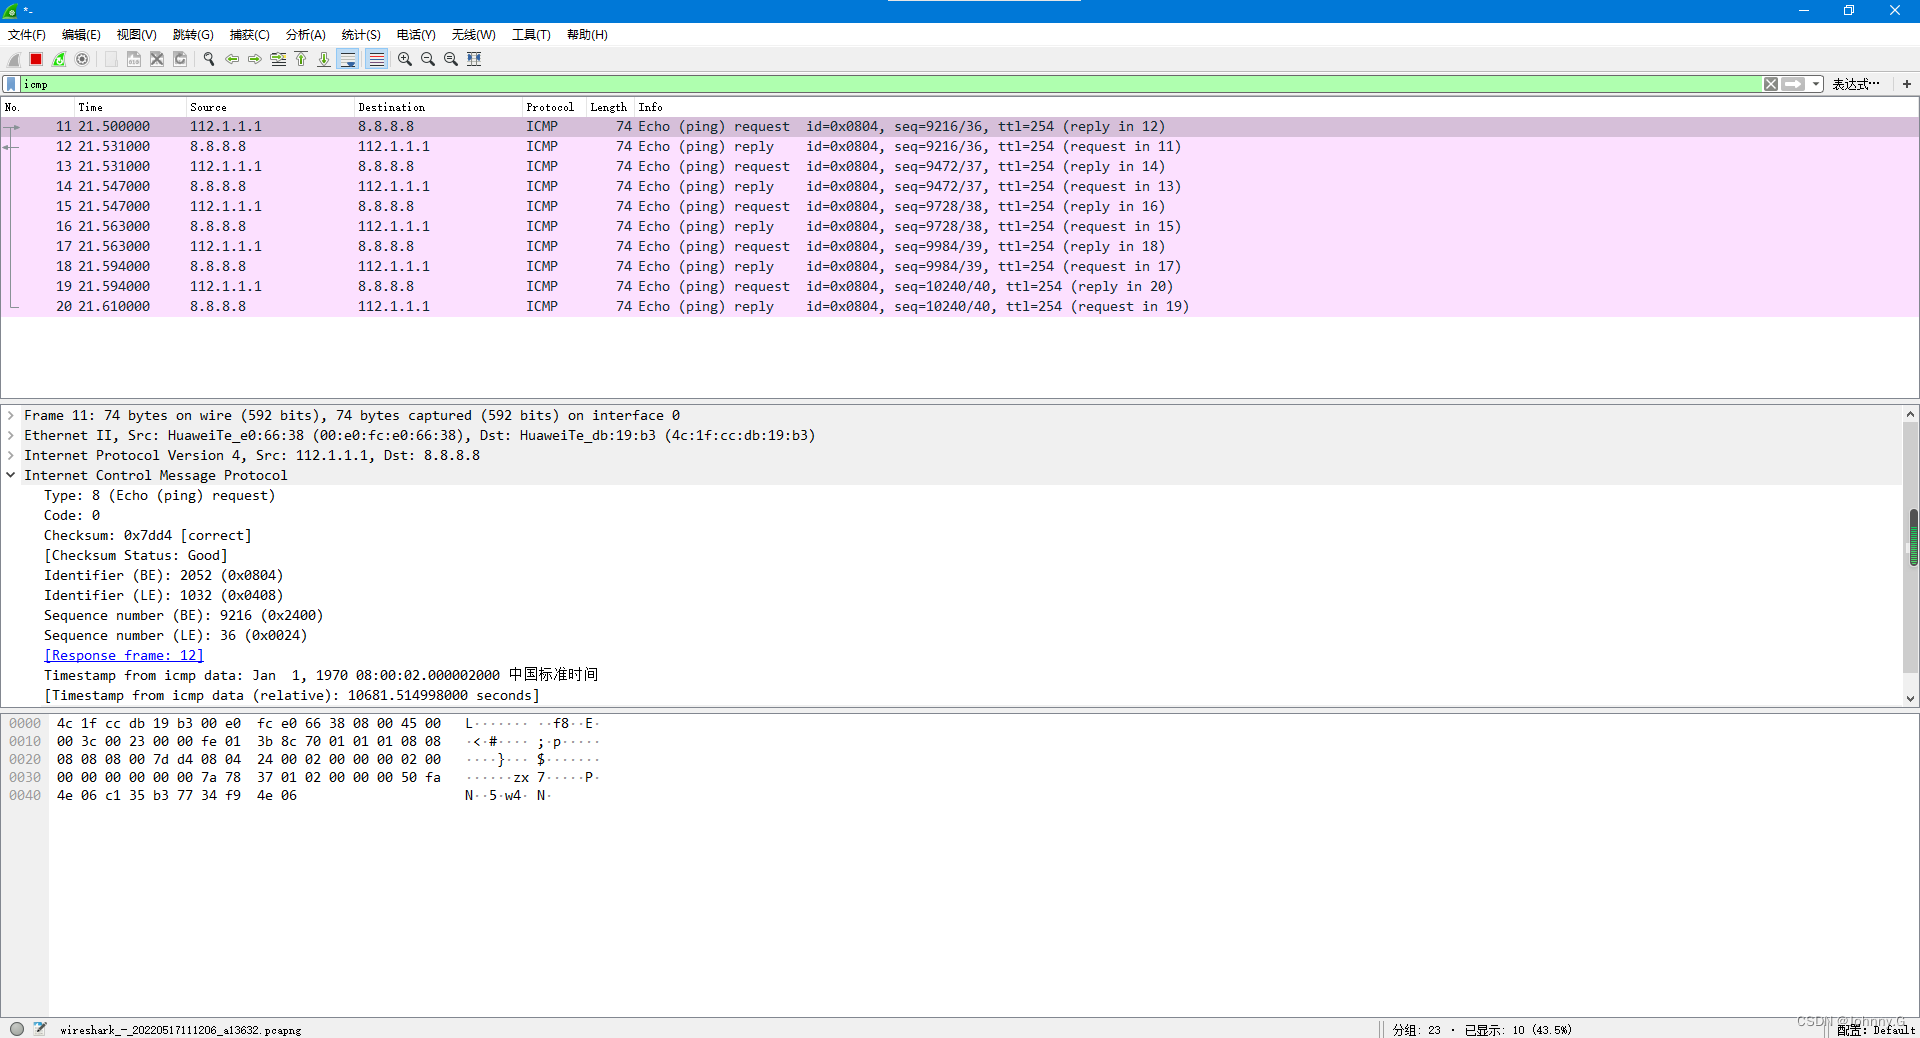Open the 捕获(C) menu
Image resolution: width=1920 pixels, height=1038 pixels.
click(x=249, y=34)
